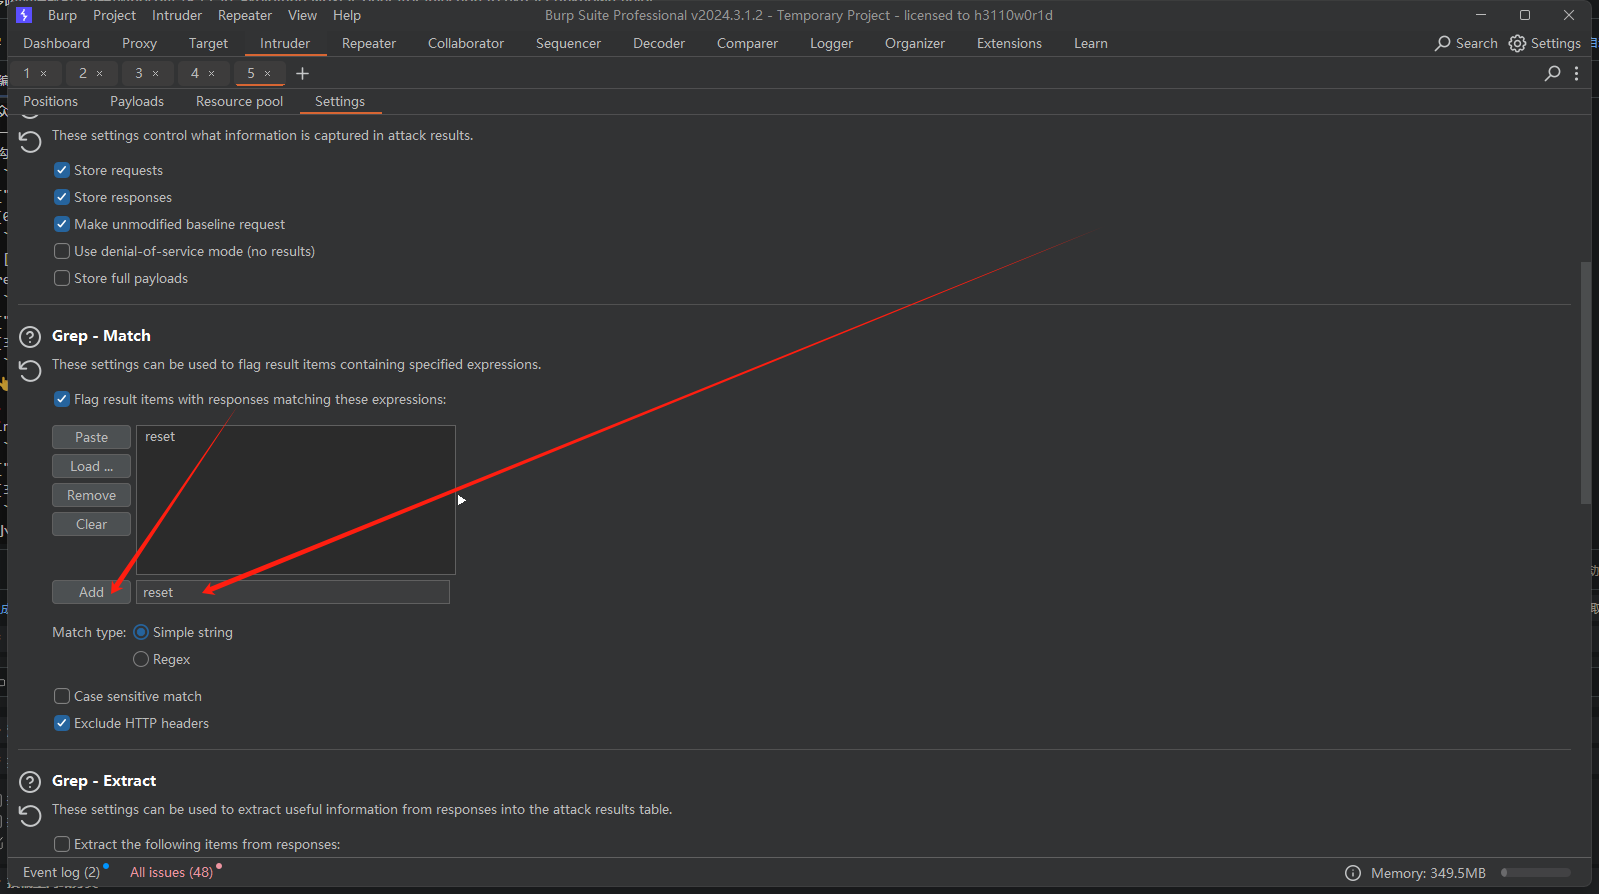1599x894 pixels.
Task: Switch to the Collaborator tab
Action: coord(466,43)
